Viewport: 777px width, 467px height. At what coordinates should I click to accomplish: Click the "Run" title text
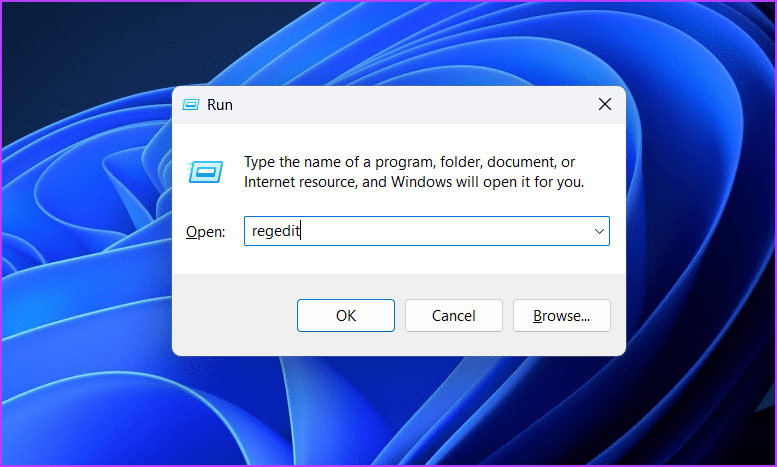pos(220,105)
